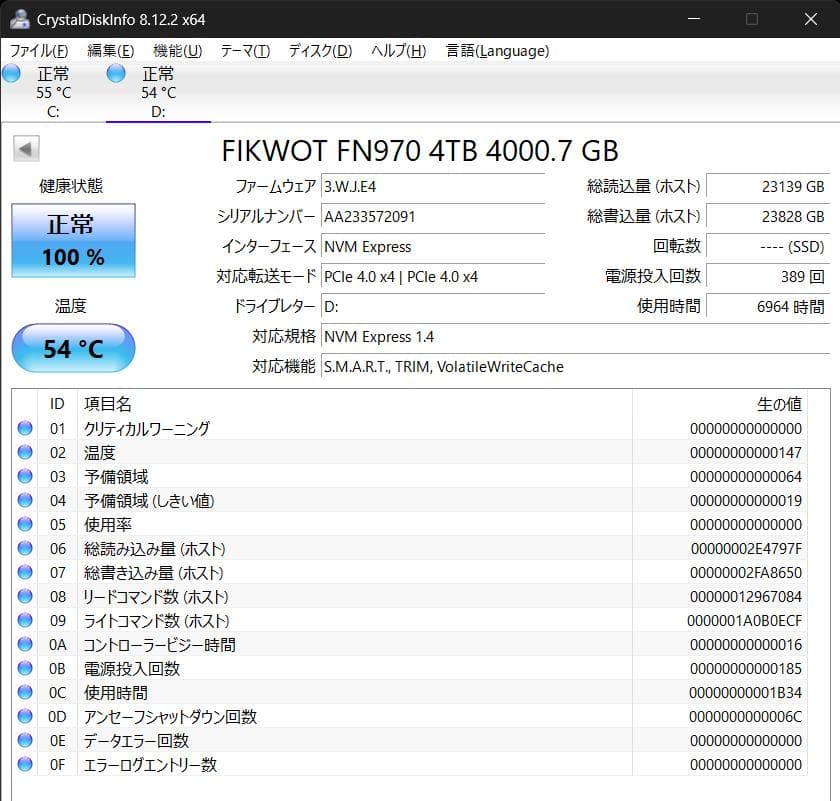Click status icon for 使用率 row

25,524
